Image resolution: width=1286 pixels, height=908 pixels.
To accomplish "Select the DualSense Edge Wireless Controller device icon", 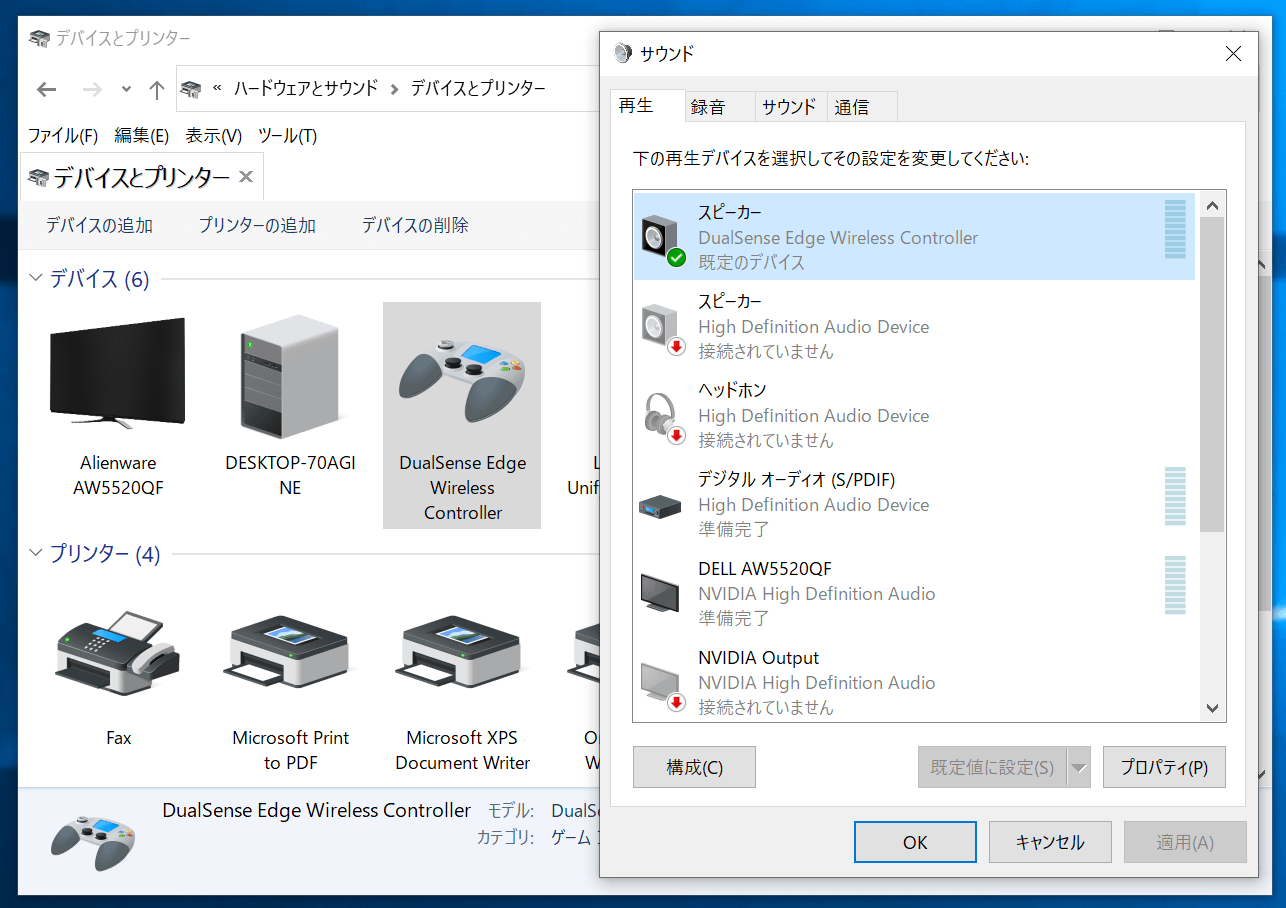I will point(462,380).
